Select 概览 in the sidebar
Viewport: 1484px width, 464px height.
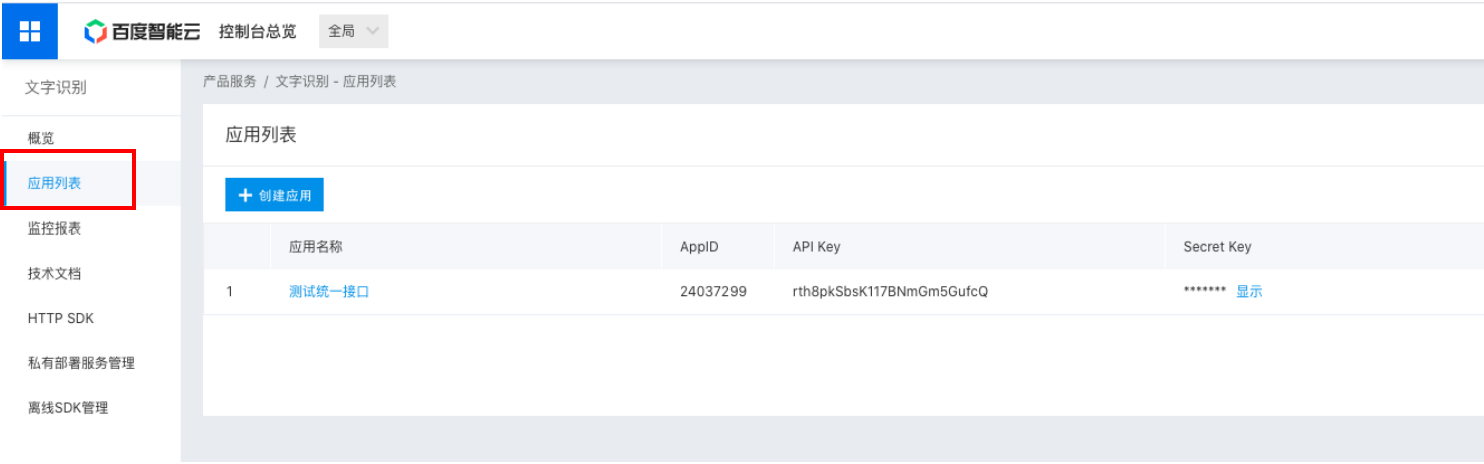(41, 138)
